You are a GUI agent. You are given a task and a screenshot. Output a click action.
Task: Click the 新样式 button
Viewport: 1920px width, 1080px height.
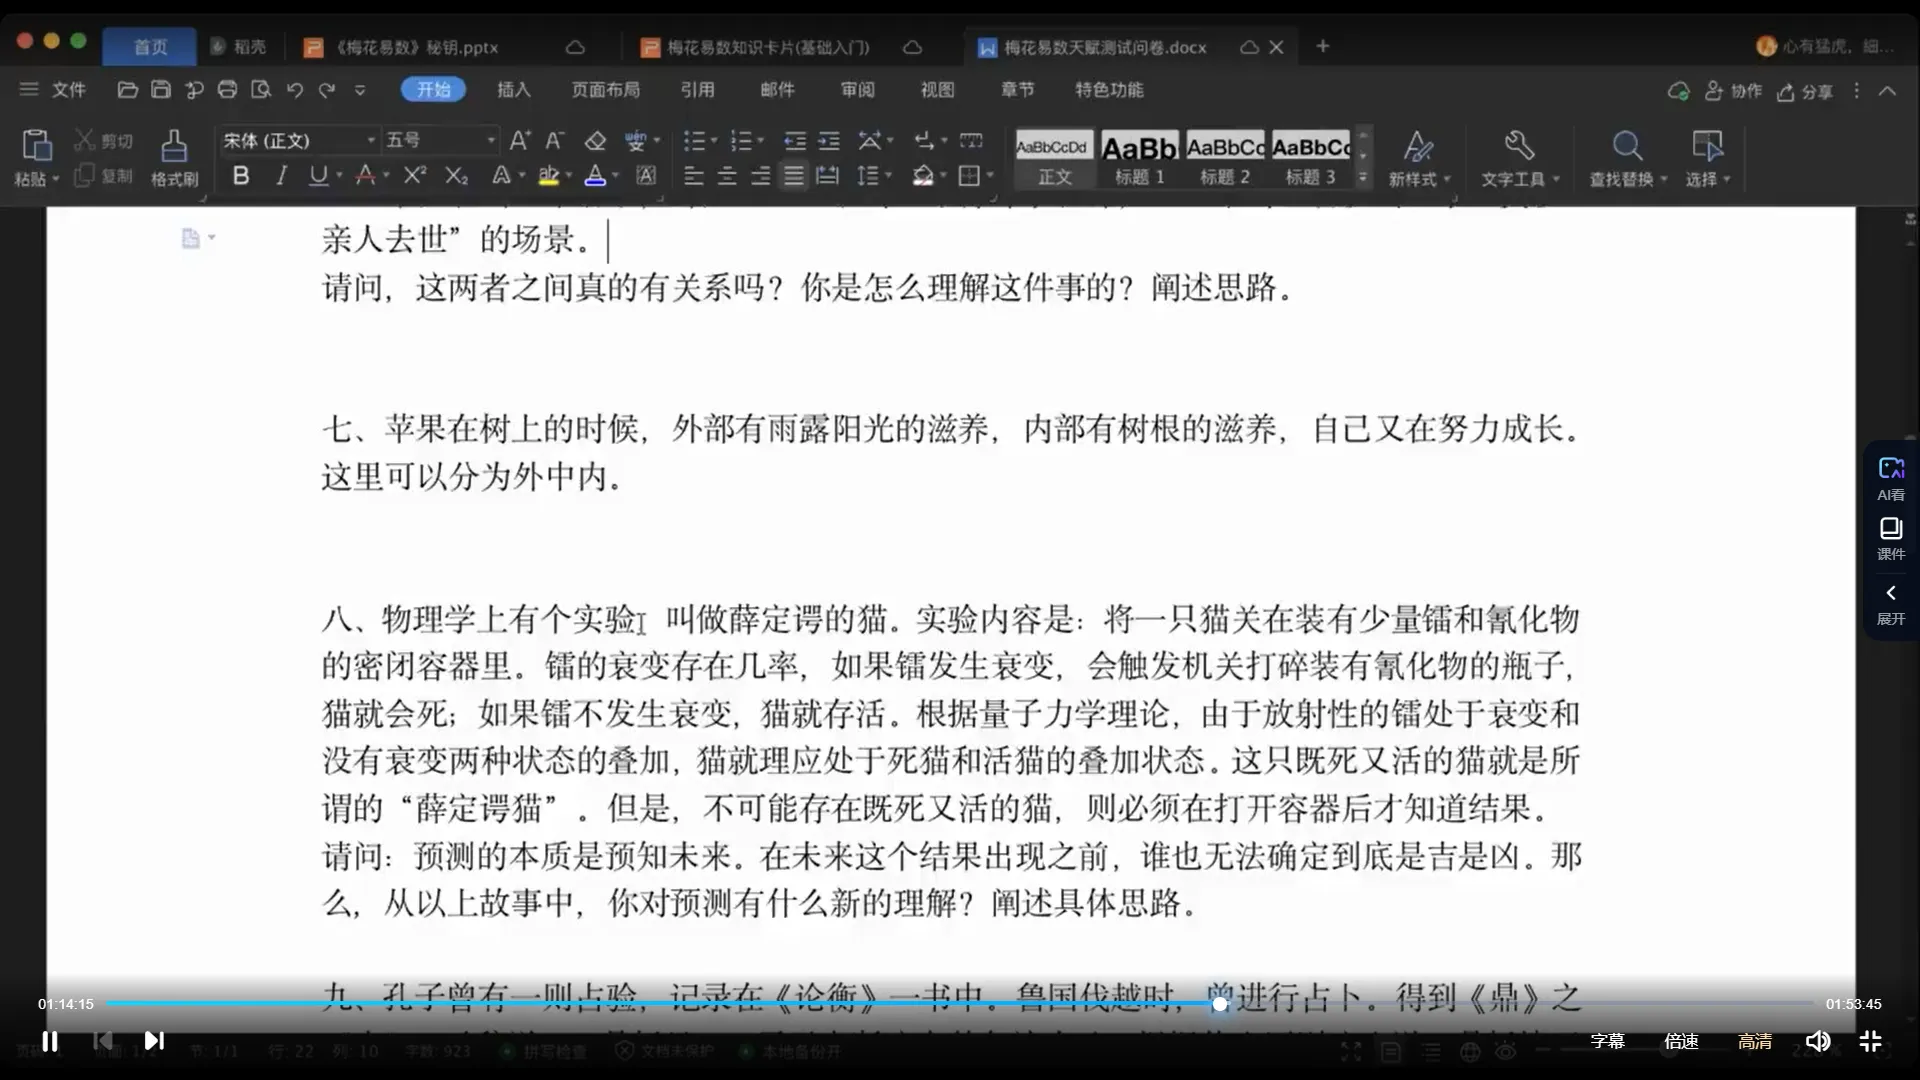[x=1419, y=159]
